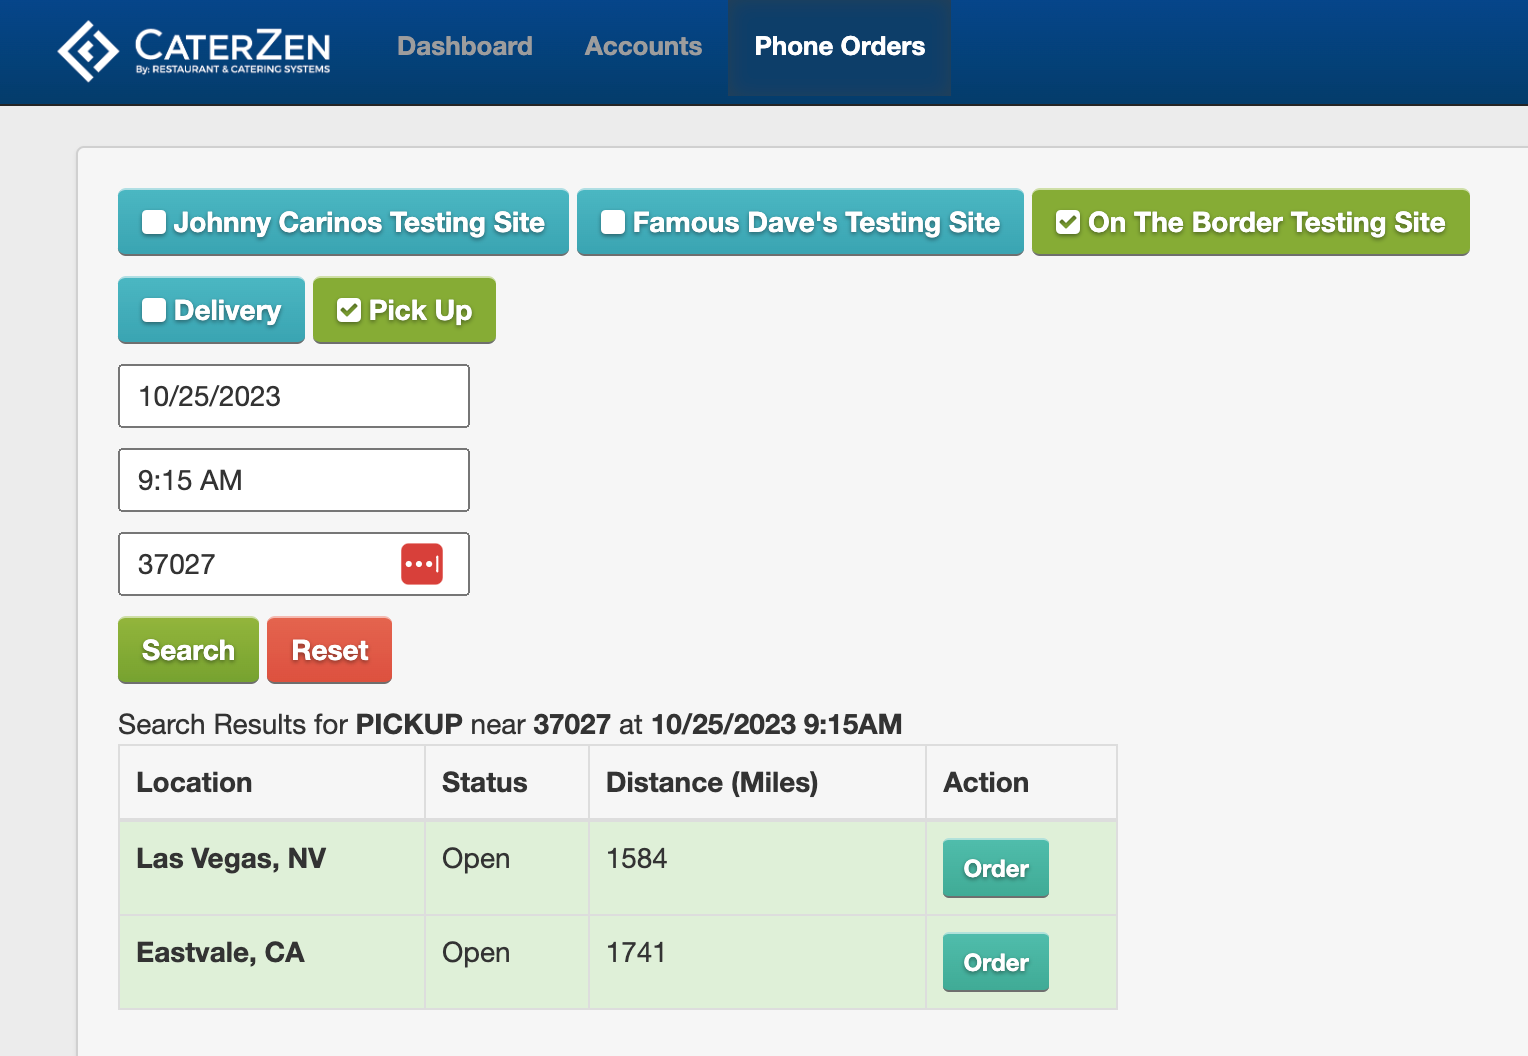Click Order for Las Vegas, NV
This screenshot has width=1528, height=1056.
point(996,868)
